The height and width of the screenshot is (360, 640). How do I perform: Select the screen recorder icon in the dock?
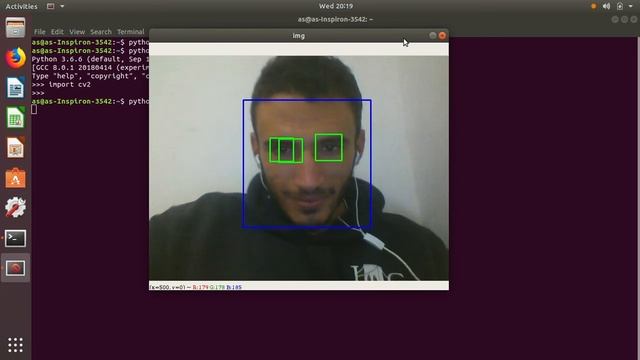15,268
